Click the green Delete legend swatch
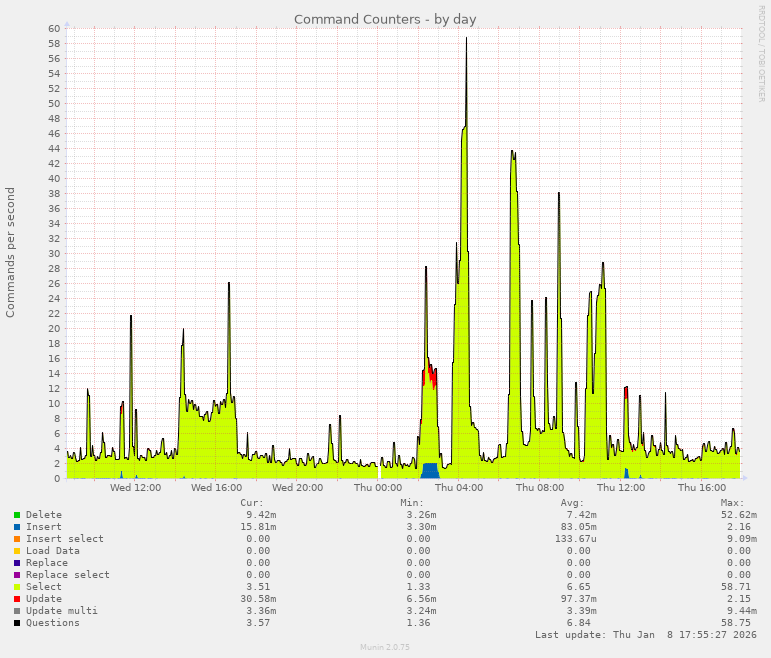This screenshot has width=771, height=658. (x=17, y=515)
